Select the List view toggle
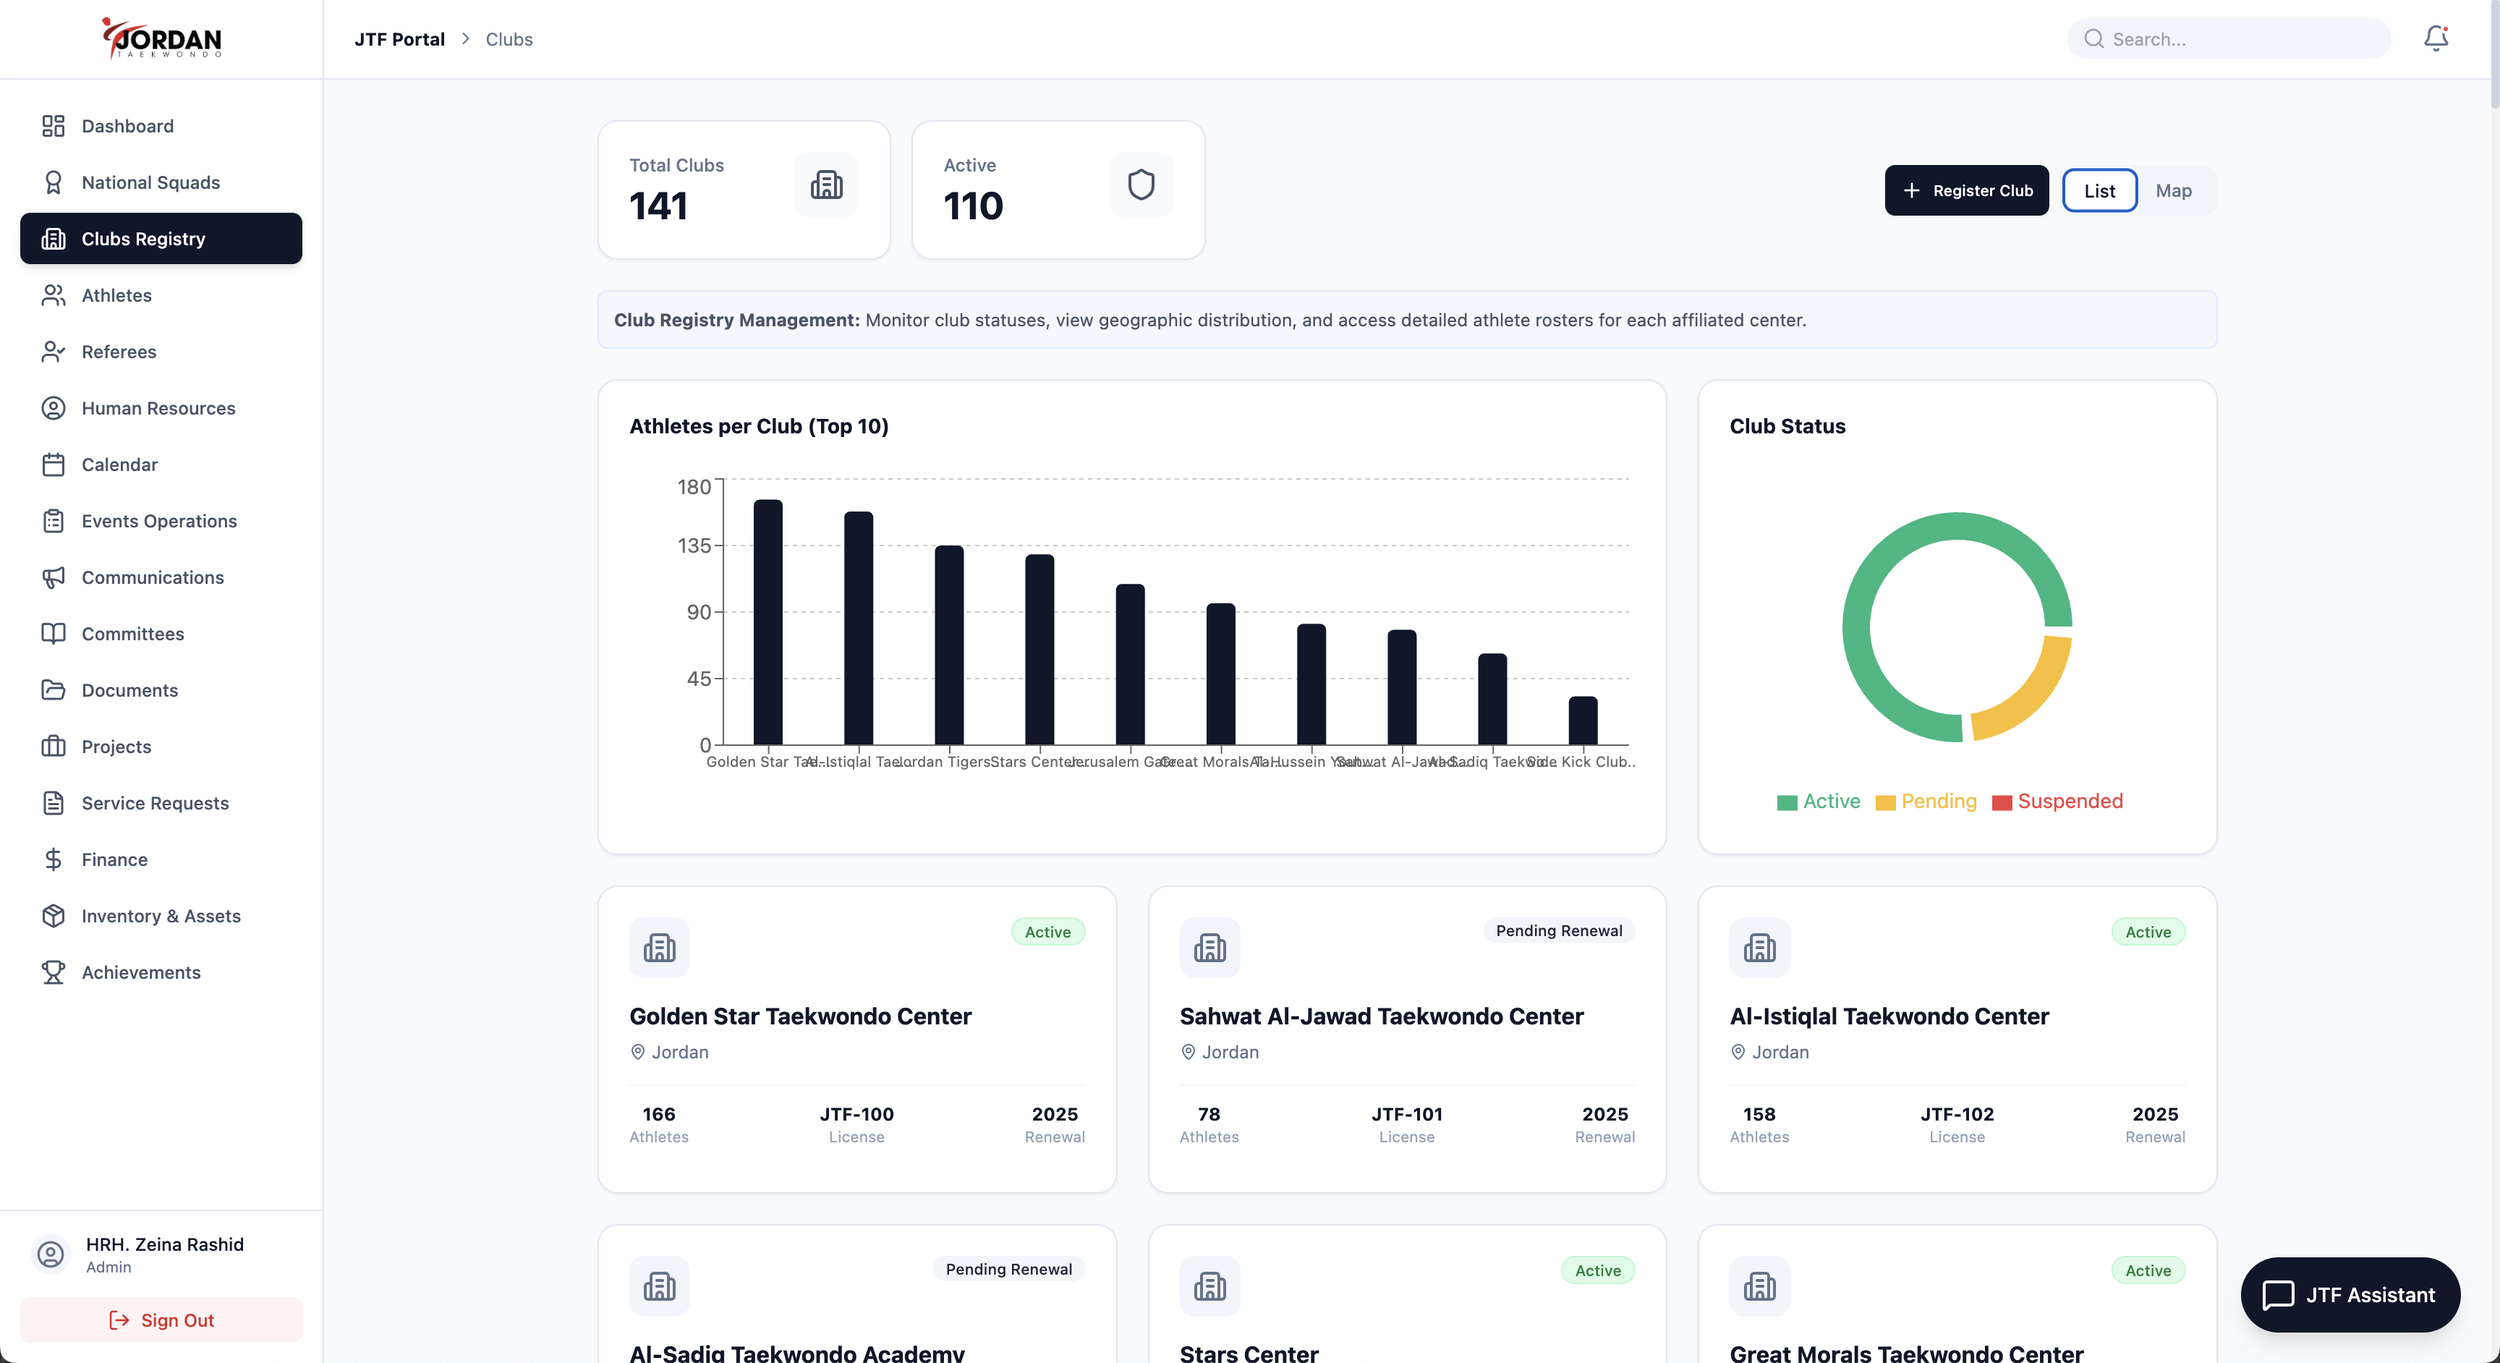The height and width of the screenshot is (1363, 2500). coord(2099,191)
